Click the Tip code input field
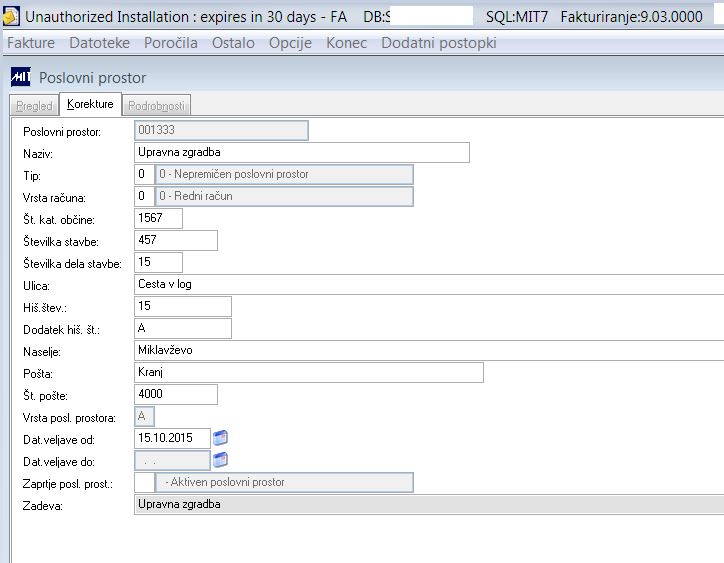 click(x=144, y=175)
